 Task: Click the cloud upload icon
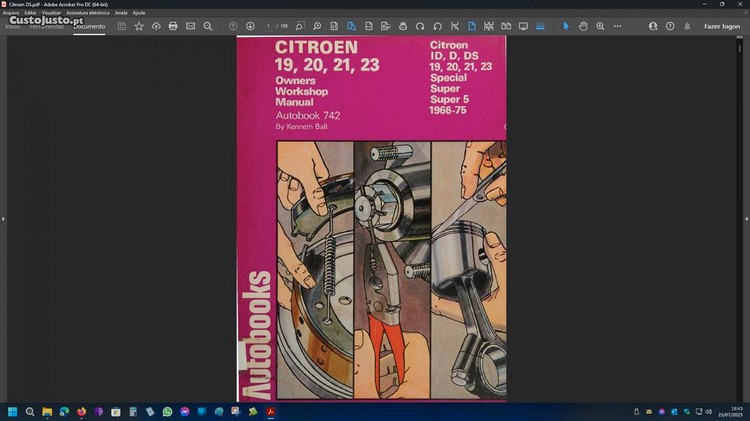156,26
